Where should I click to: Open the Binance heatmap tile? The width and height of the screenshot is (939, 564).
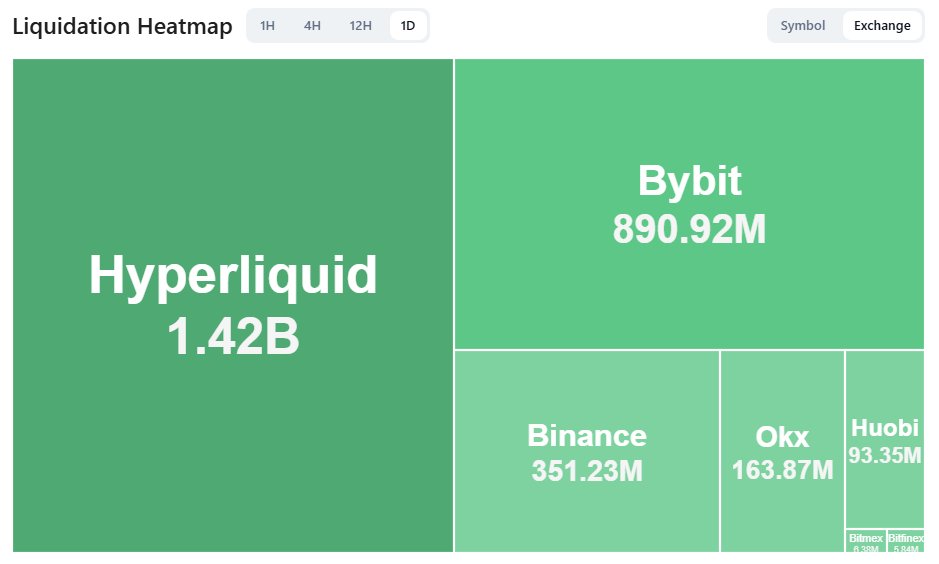tap(587, 451)
